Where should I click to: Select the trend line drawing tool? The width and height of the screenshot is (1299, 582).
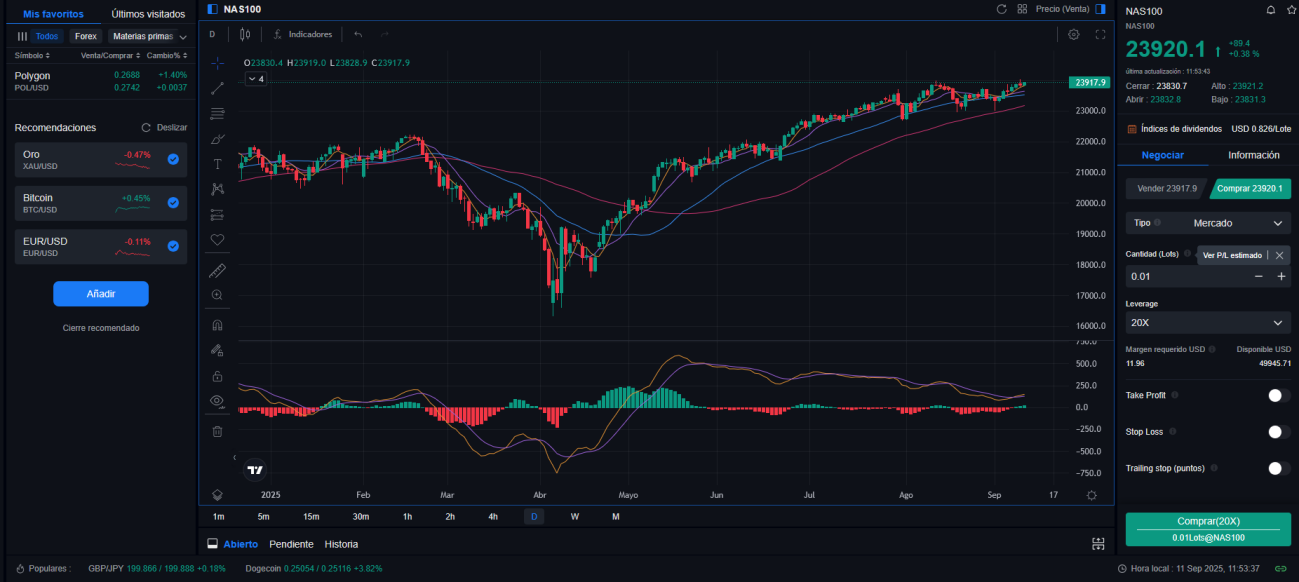coord(217,88)
